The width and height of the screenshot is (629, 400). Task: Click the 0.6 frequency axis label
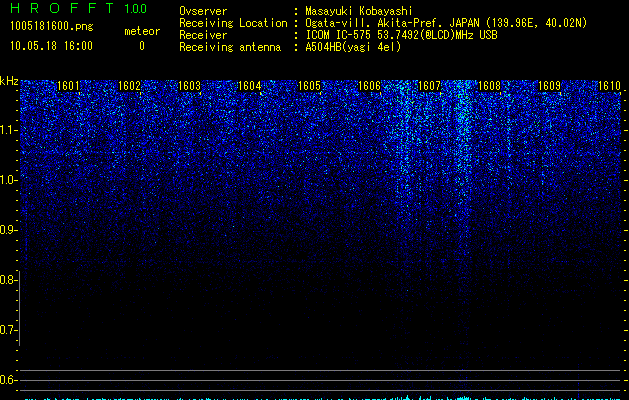8,380
